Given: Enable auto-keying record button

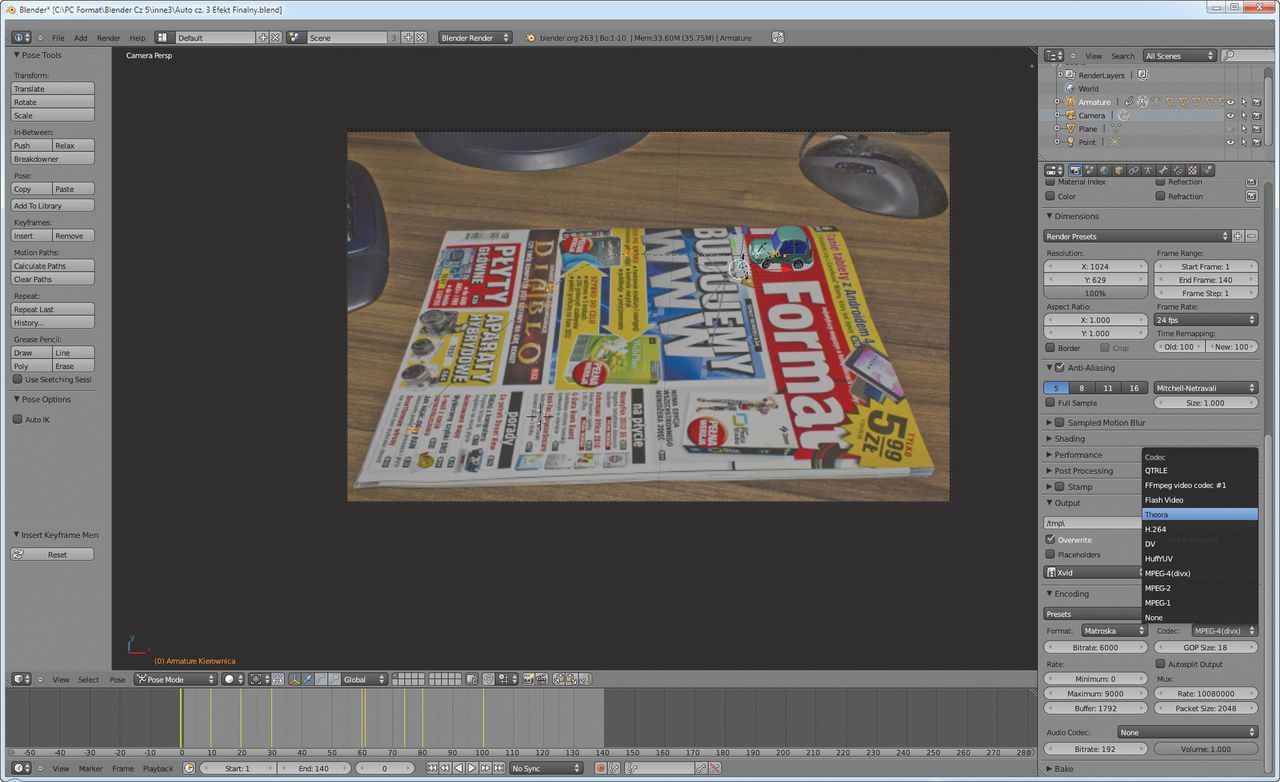Looking at the screenshot, I should point(600,768).
